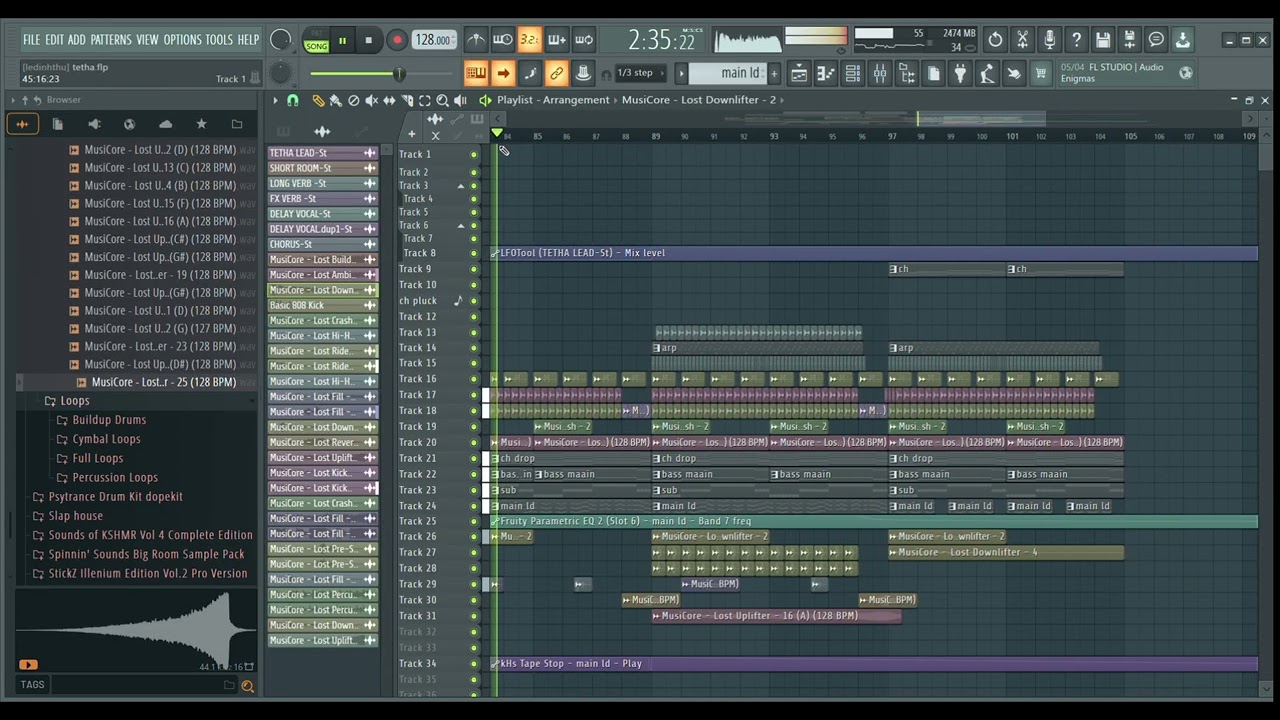Open the Playlist view icon
Viewport: 1280px width, 720px height.
point(799,73)
